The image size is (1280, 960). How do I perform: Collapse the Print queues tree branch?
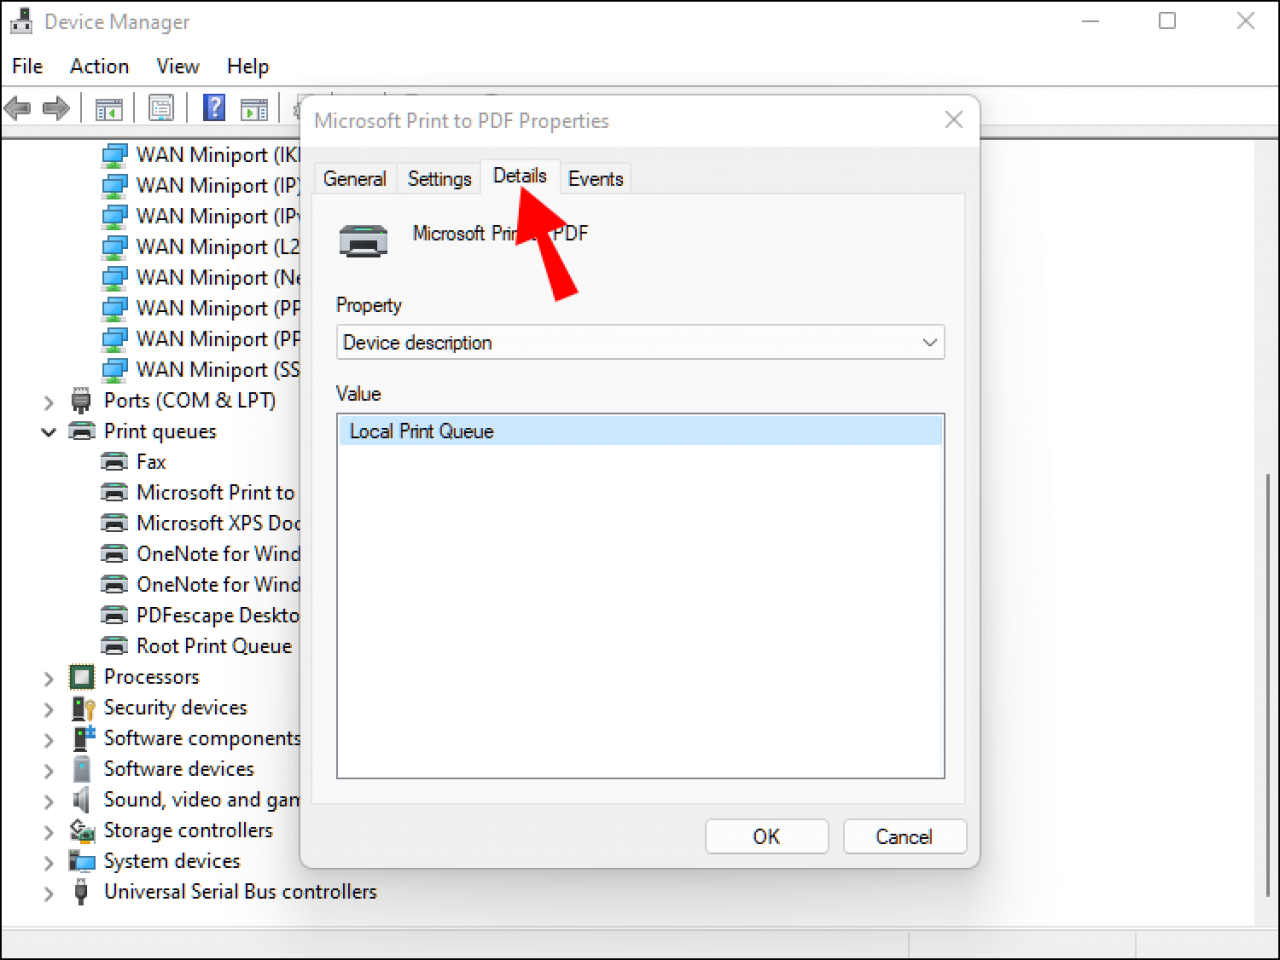48,431
